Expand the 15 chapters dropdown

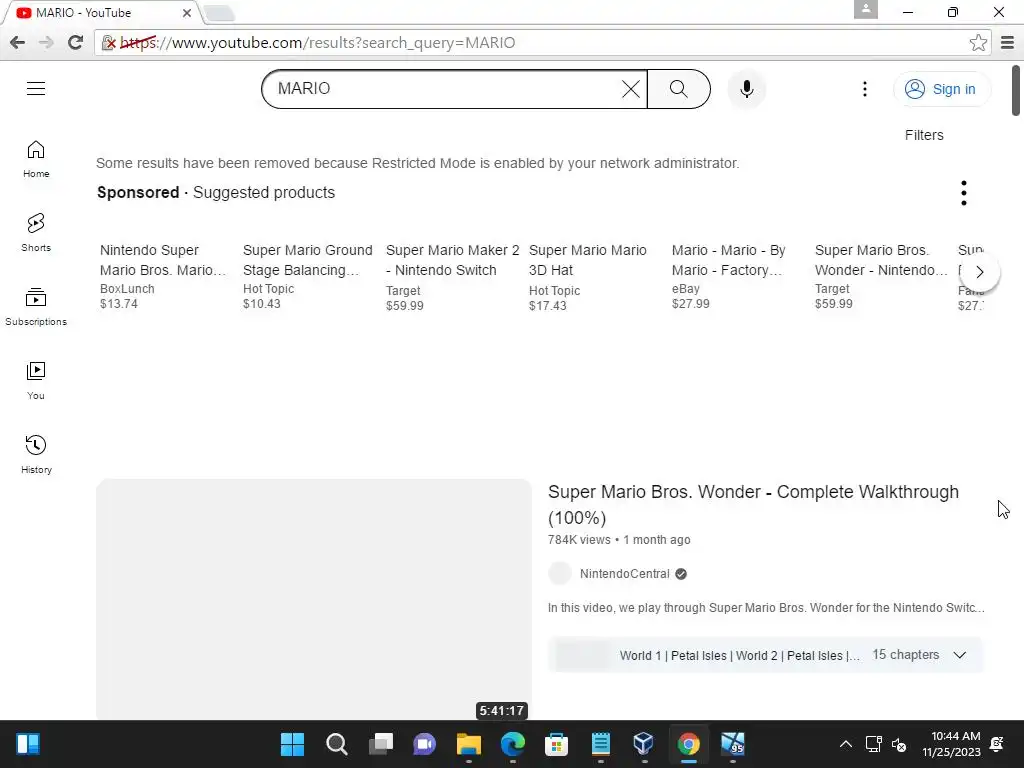959,655
